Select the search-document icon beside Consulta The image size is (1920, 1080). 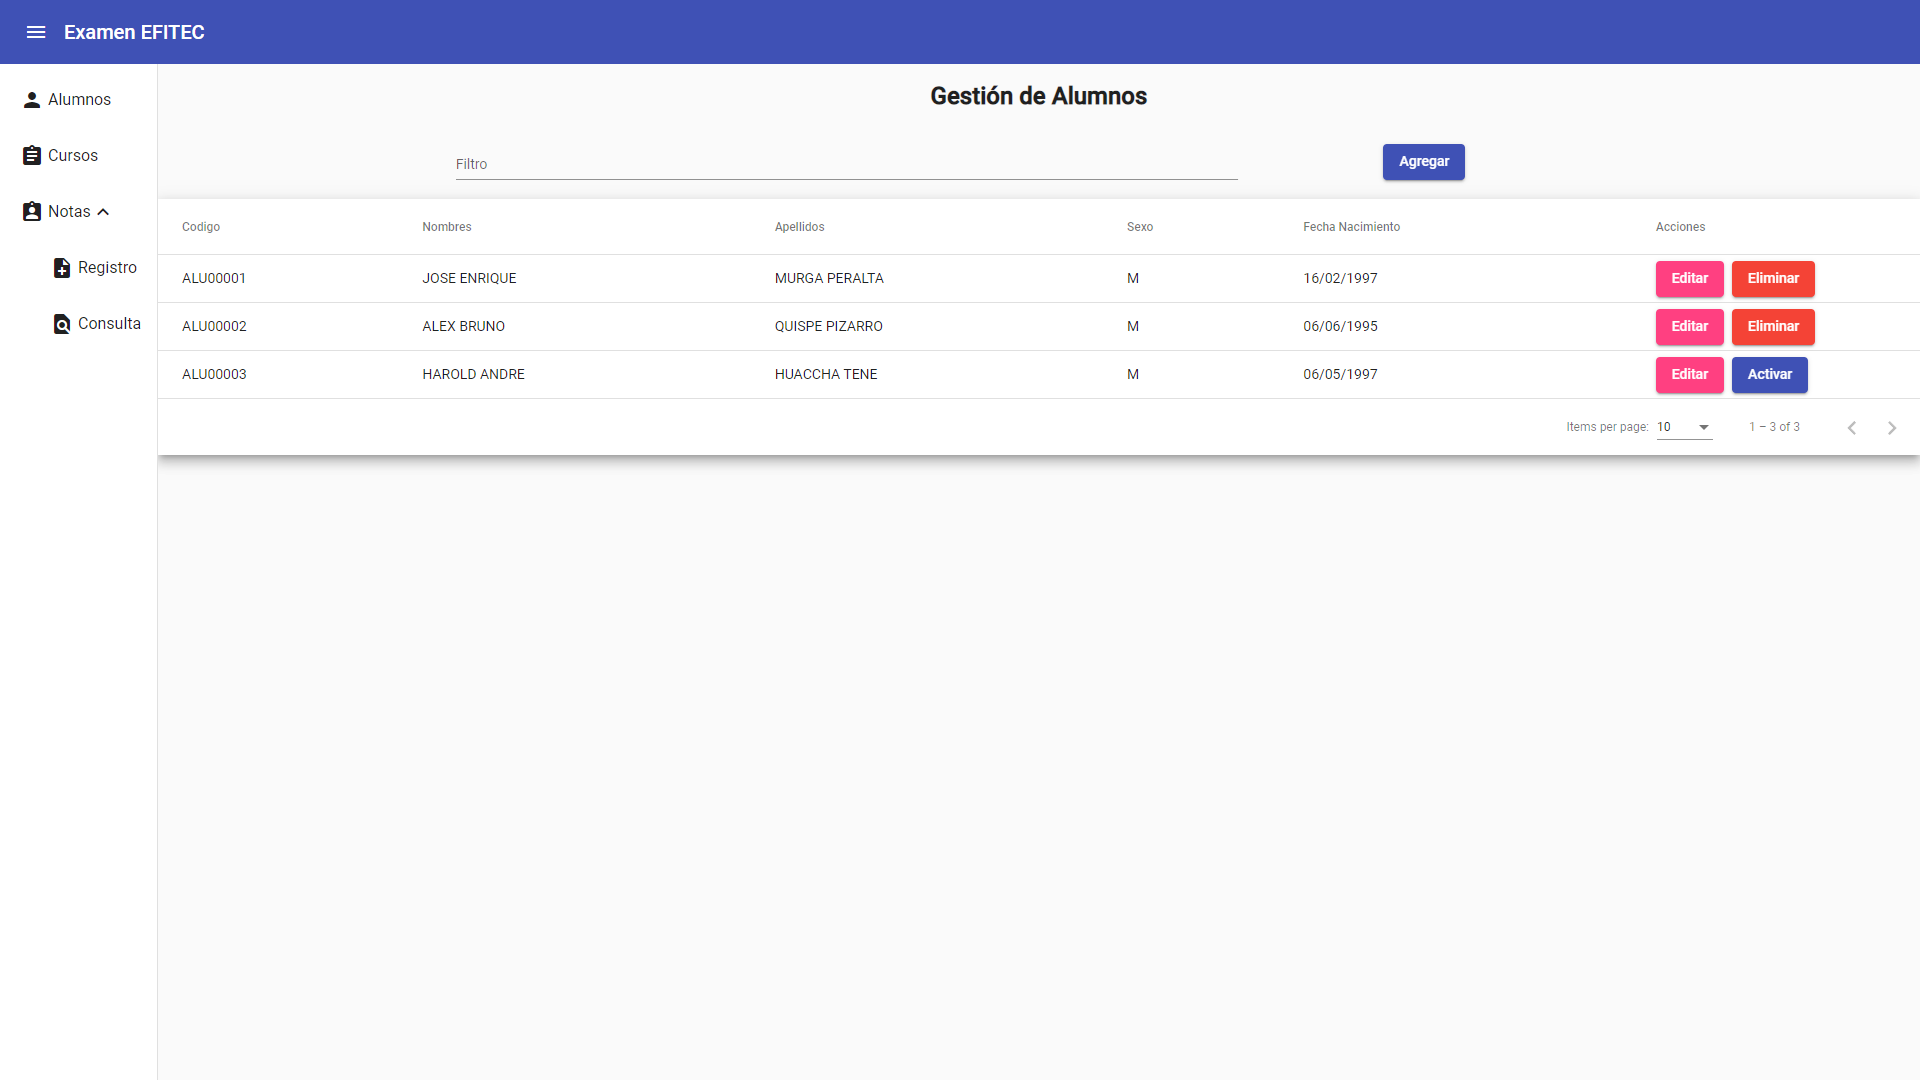61,323
